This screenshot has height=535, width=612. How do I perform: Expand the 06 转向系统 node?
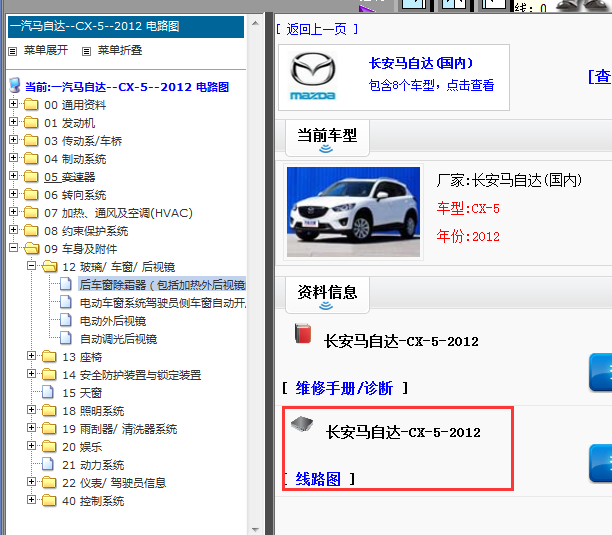coord(13,194)
